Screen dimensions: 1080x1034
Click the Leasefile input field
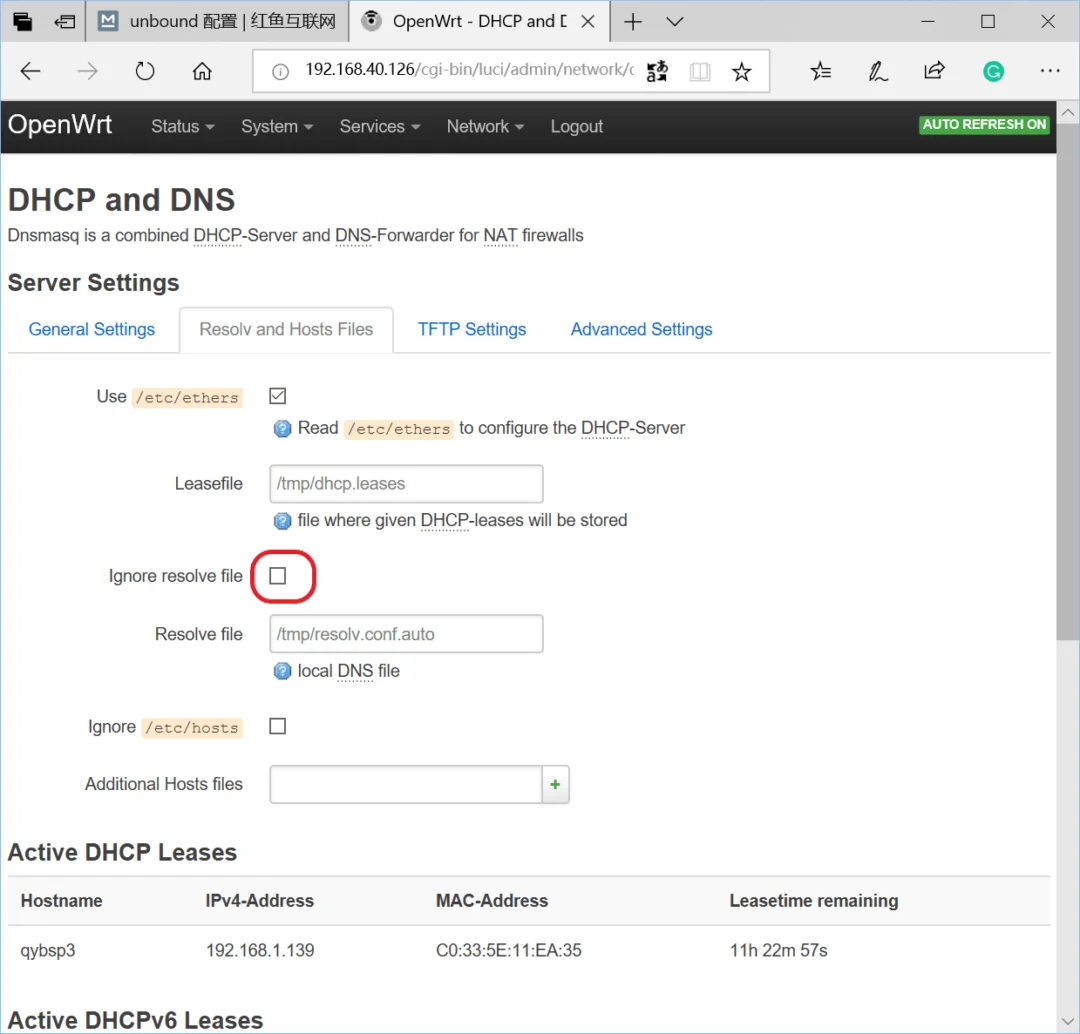(x=406, y=484)
